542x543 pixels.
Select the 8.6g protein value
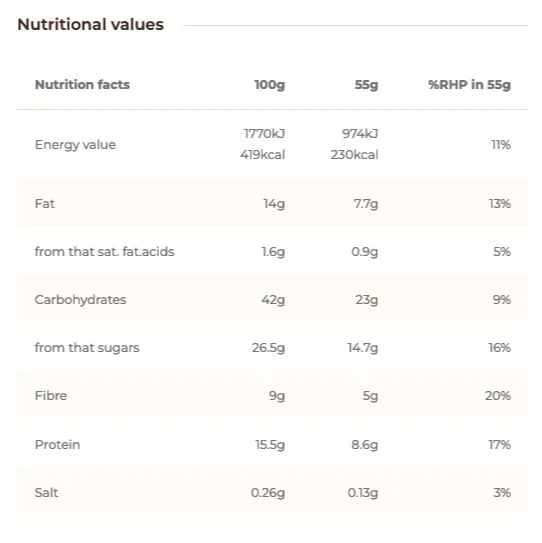pyautogui.click(x=365, y=445)
